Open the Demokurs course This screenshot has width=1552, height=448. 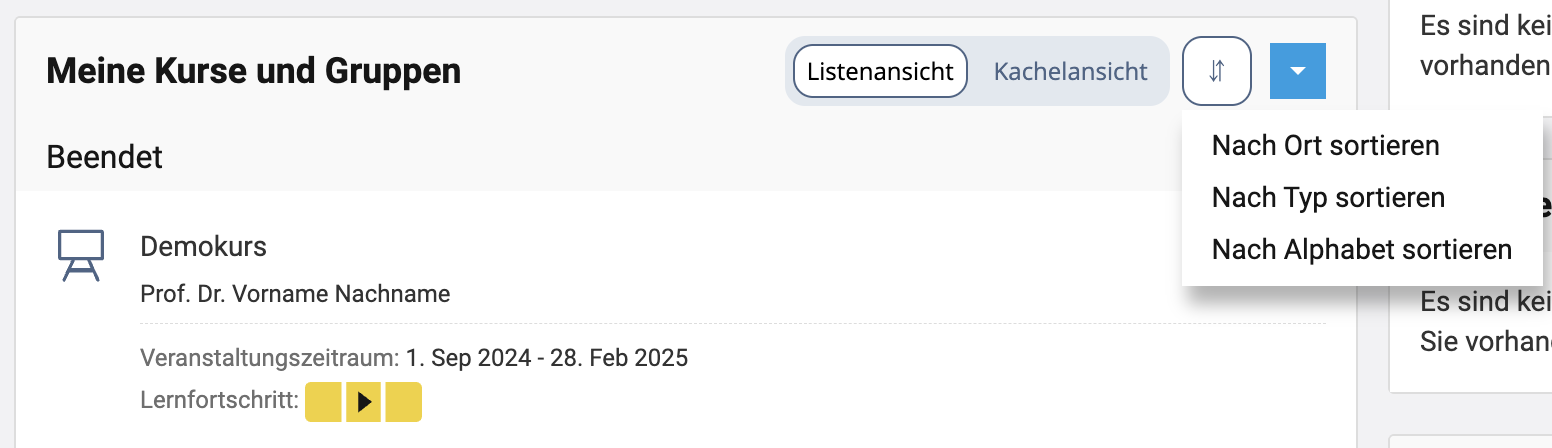(x=203, y=246)
